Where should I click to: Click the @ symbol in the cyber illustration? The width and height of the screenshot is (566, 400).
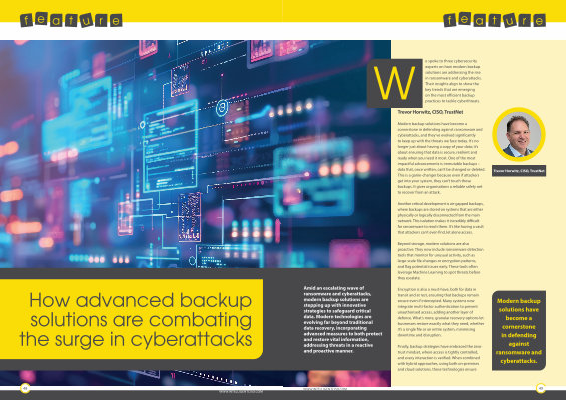222,107
